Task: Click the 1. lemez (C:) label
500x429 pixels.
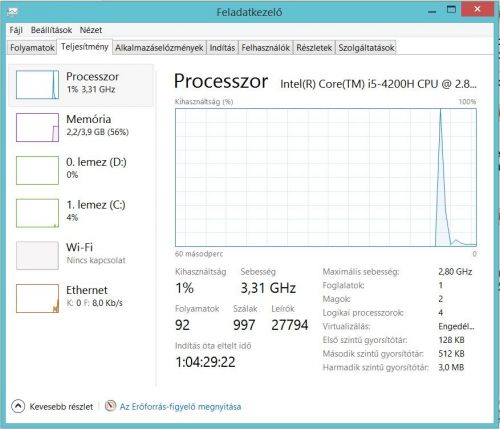Action: pos(96,205)
